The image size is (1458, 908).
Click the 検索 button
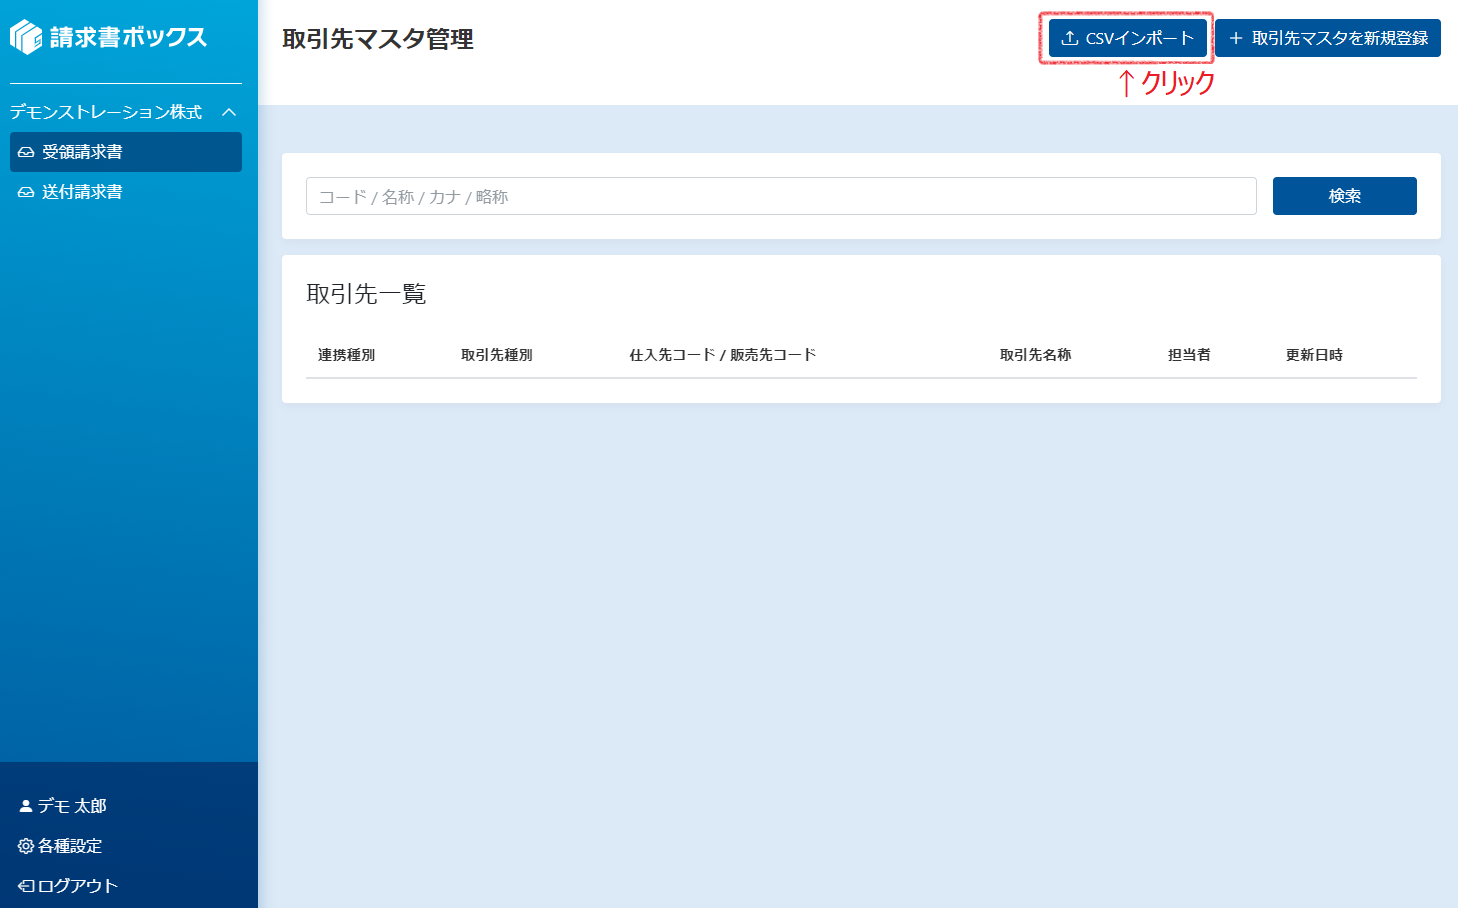[1345, 196]
